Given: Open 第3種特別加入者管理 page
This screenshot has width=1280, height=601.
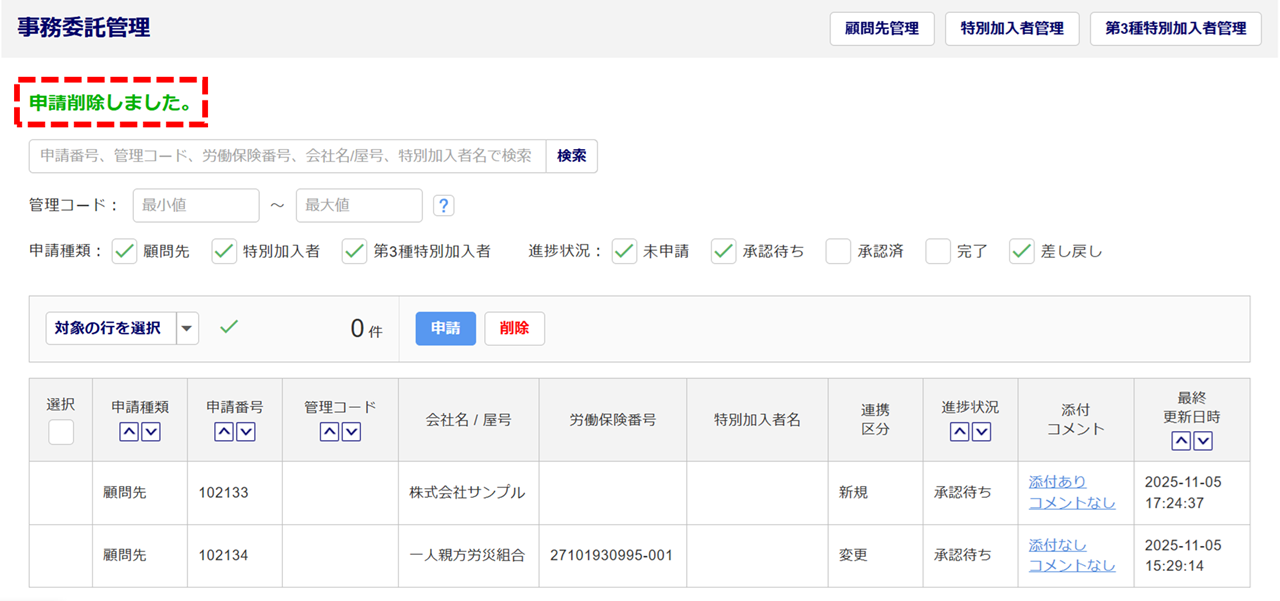Looking at the screenshot, I should (x=1175, y=28).
